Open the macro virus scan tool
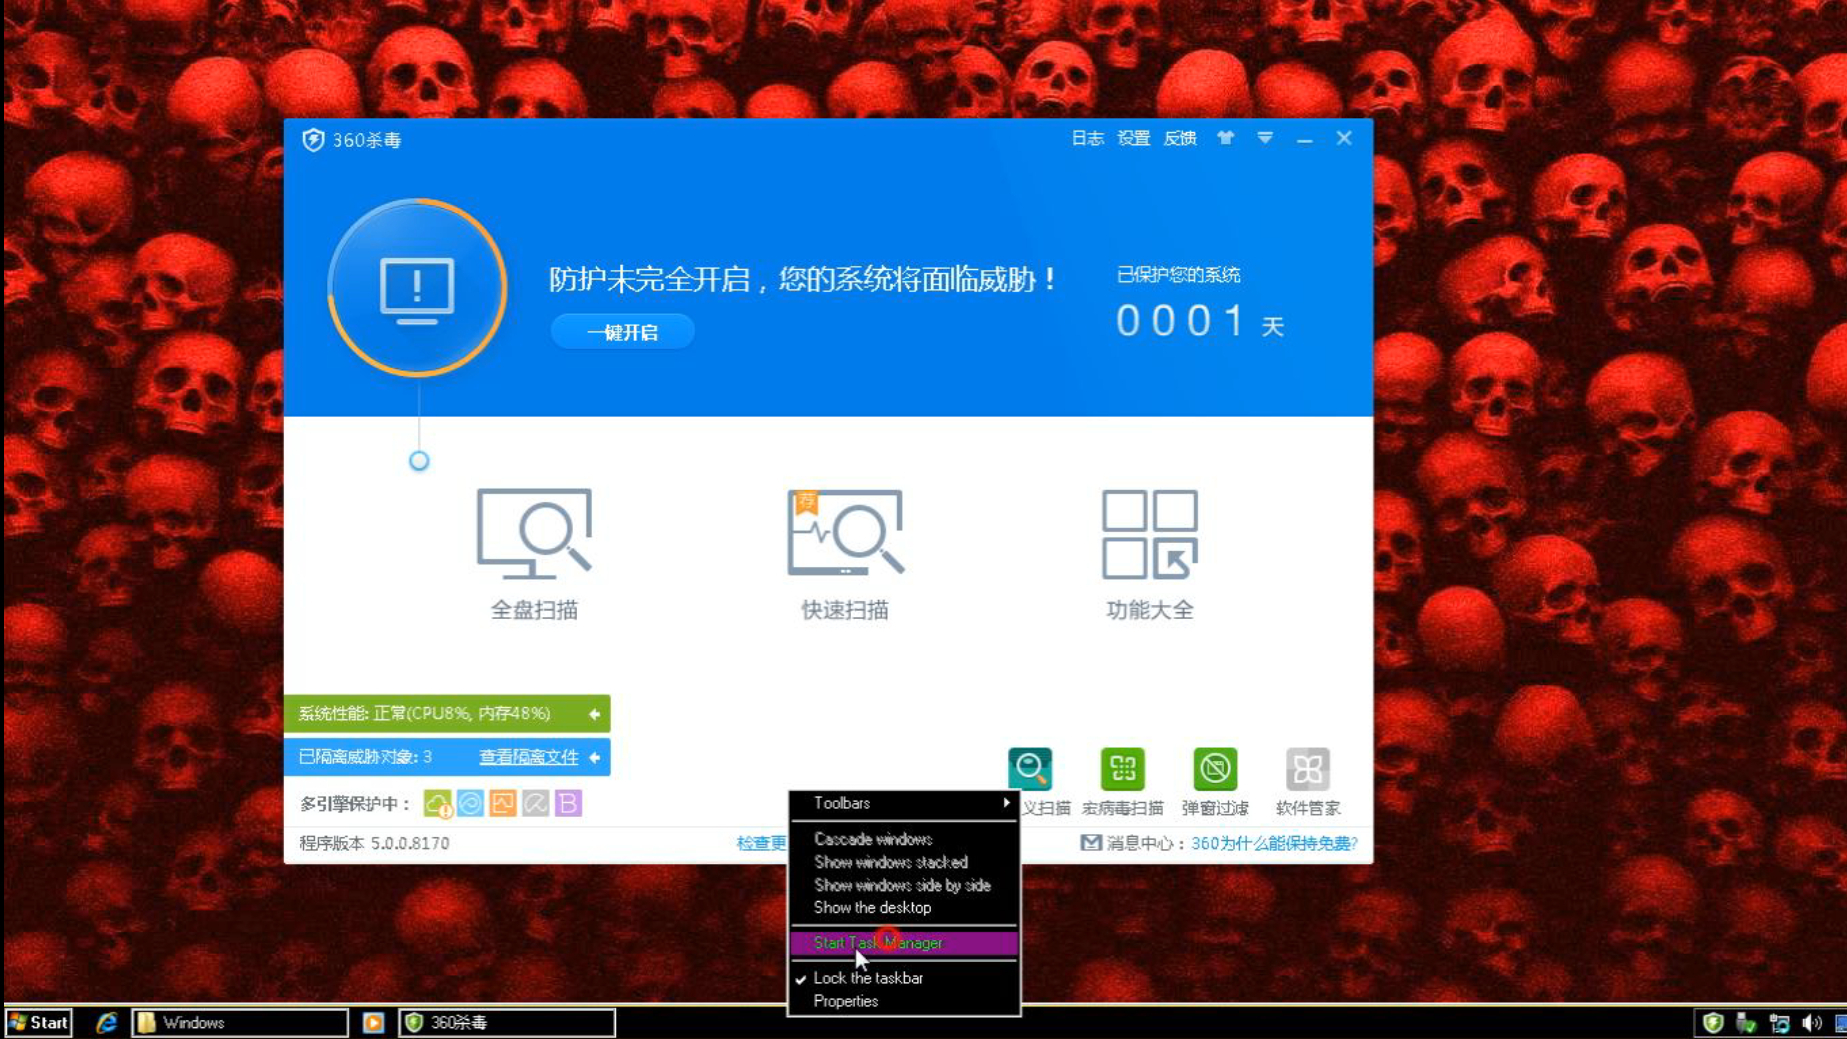The image size is (1847, 1039). tap(1122, 769)
